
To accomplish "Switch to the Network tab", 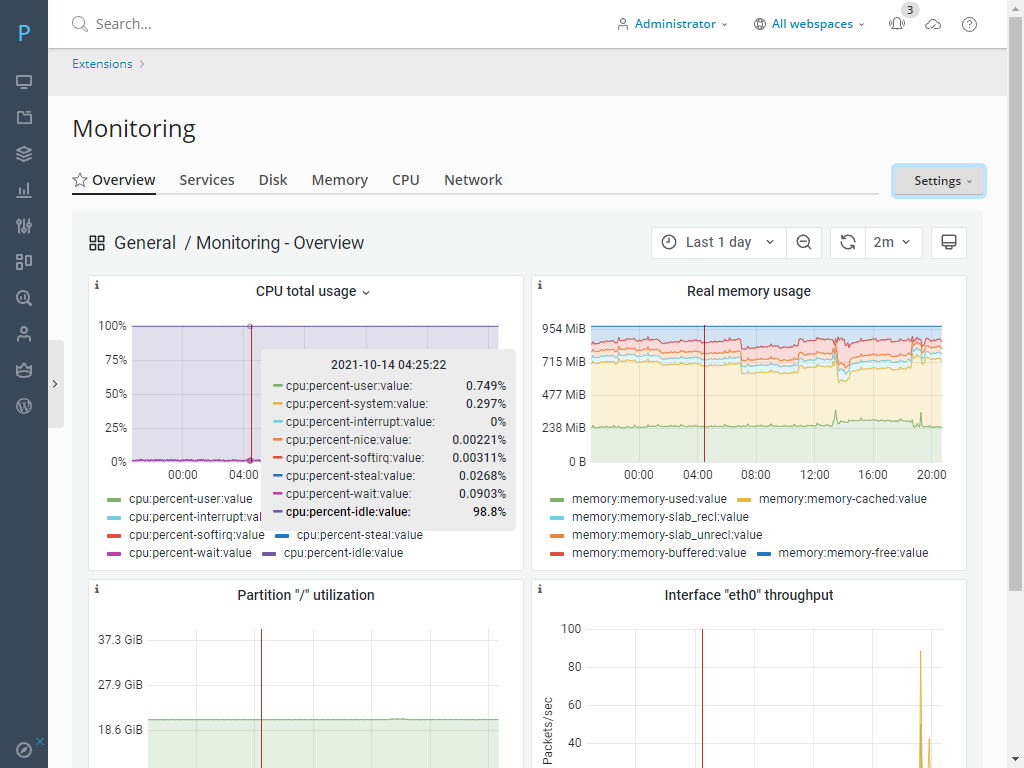I will coord(472,180).
